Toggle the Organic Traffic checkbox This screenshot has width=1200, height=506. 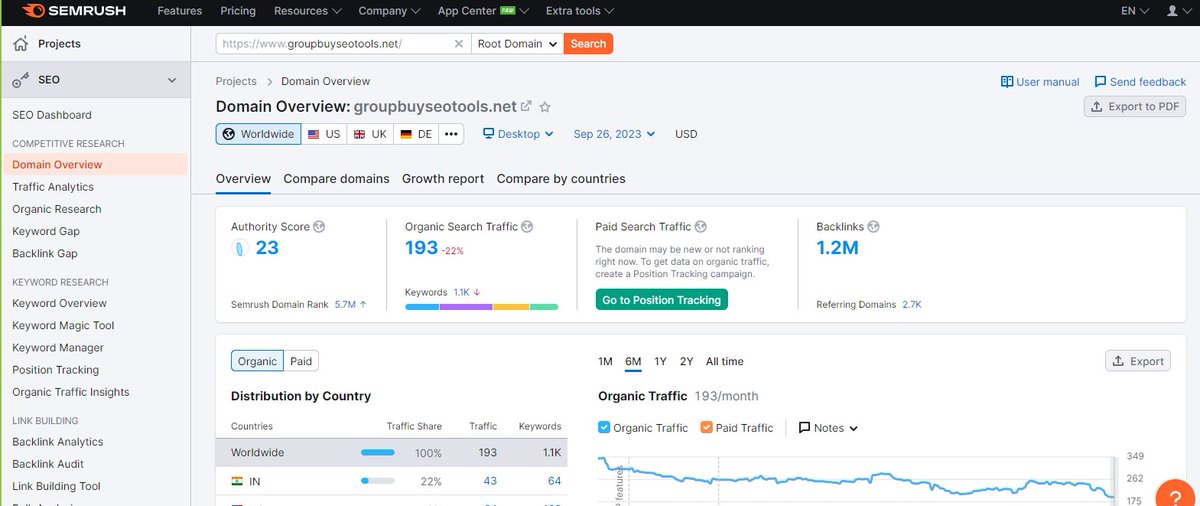tap(604, 427)
